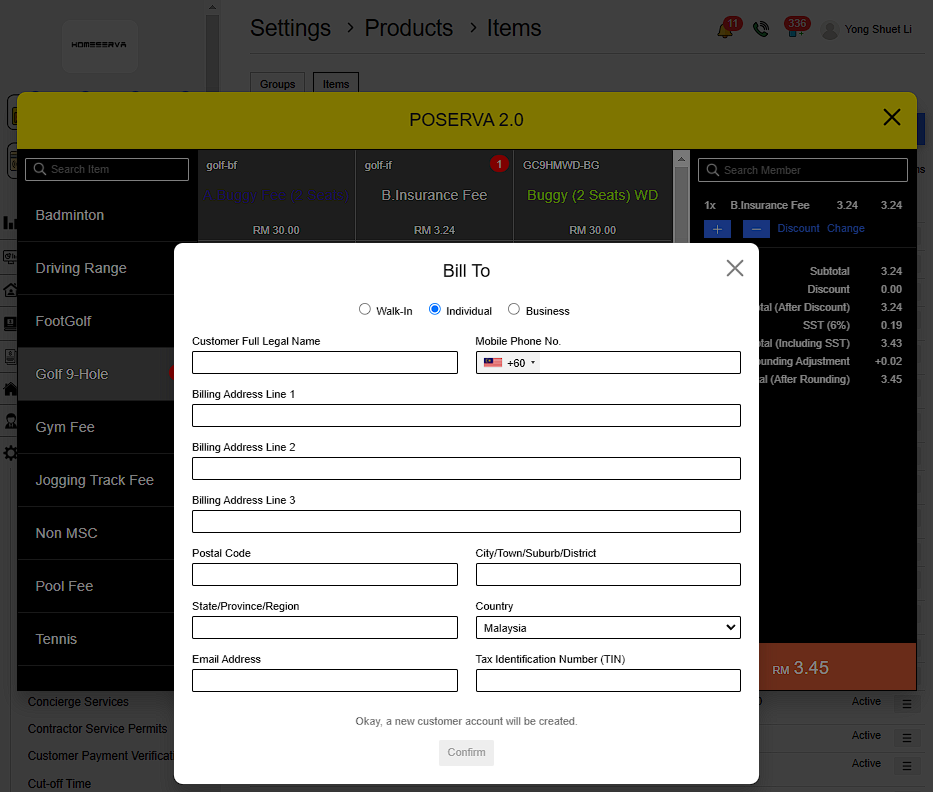This screenshot has width=933, height=792.
Task: Click the user profile avatar icon
Action: tap(830, 30)
